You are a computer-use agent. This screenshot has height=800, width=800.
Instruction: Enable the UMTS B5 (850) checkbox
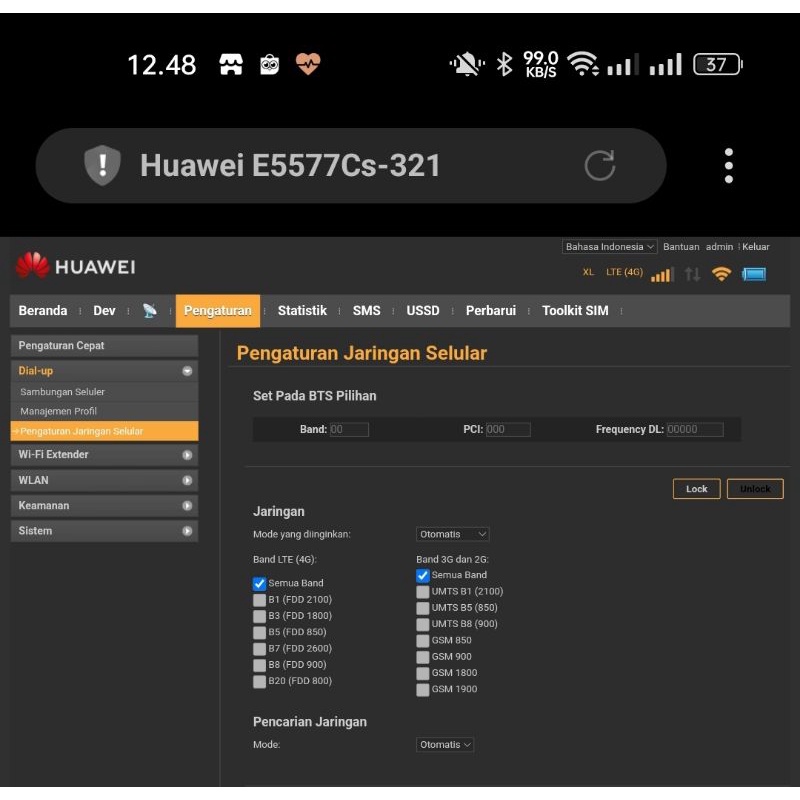pos(422,608)
